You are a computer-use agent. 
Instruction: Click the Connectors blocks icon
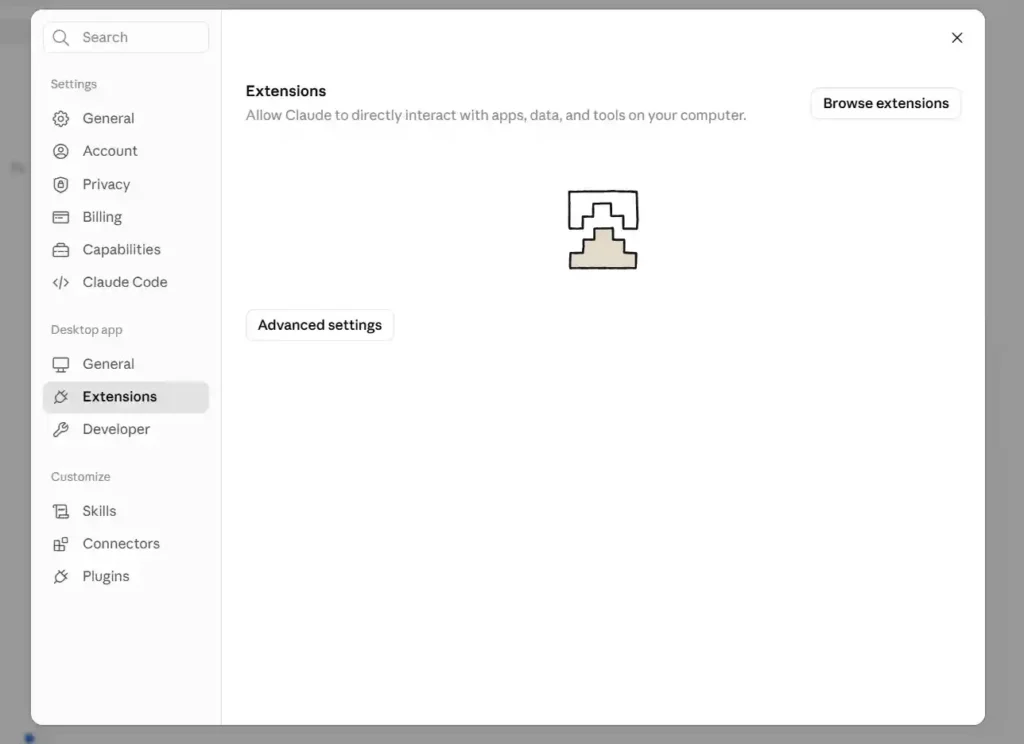[x=61, y=544]
